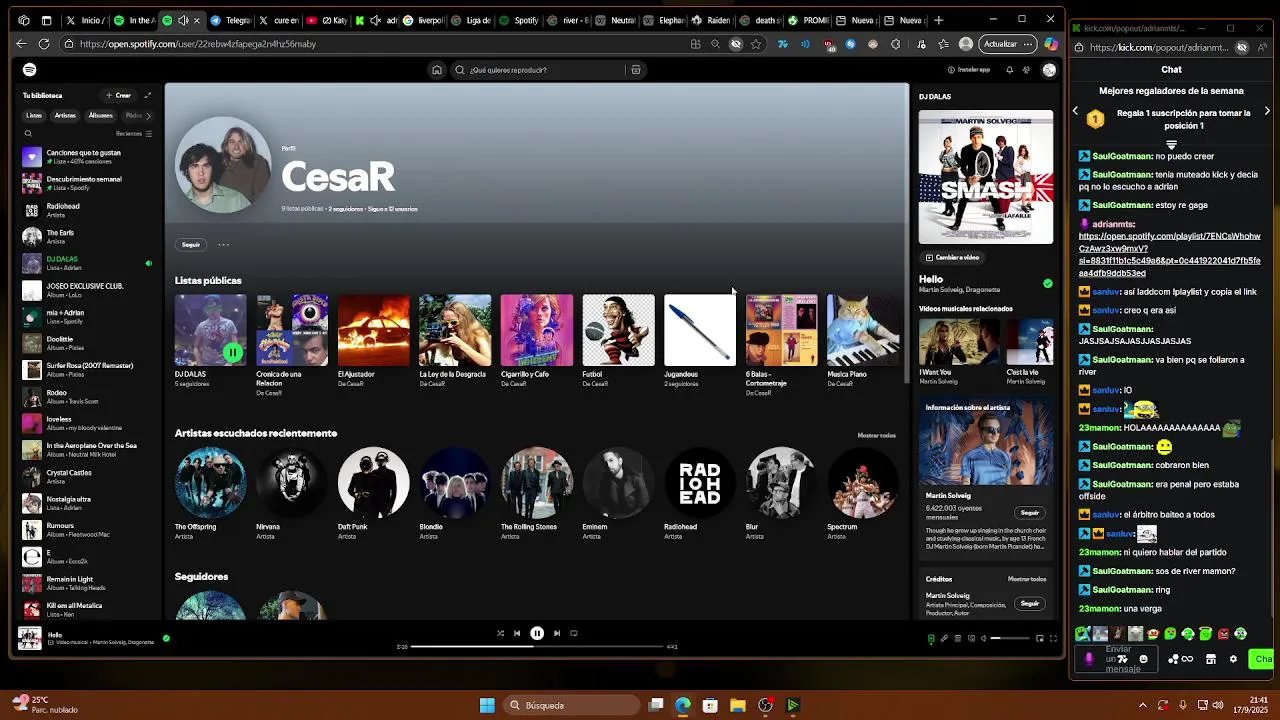Follow CesaR profile with Seguir button

[x=190, y=244]
